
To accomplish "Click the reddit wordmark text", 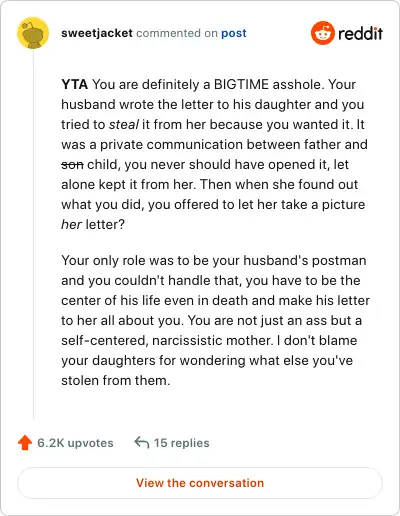I will click(x=361, y=33).
